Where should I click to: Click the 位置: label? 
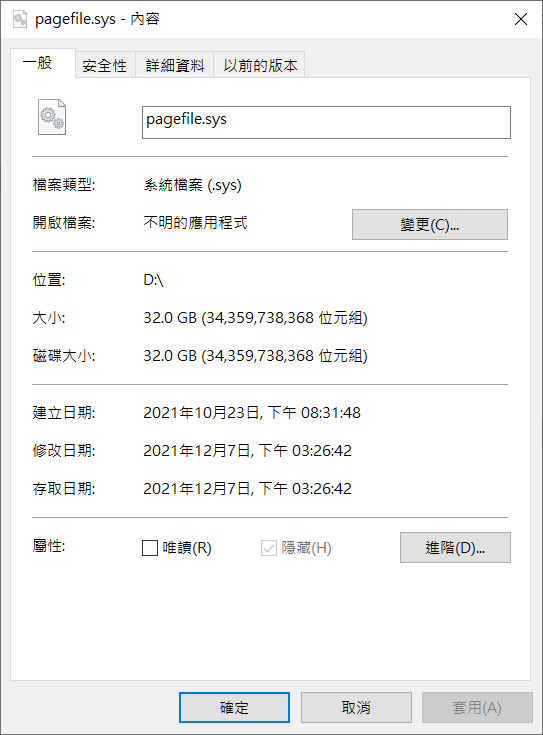49,280
